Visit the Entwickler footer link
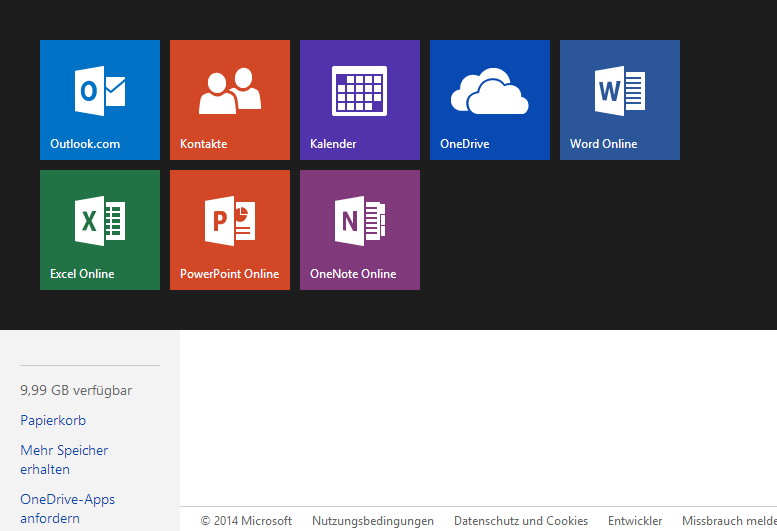 635,521
